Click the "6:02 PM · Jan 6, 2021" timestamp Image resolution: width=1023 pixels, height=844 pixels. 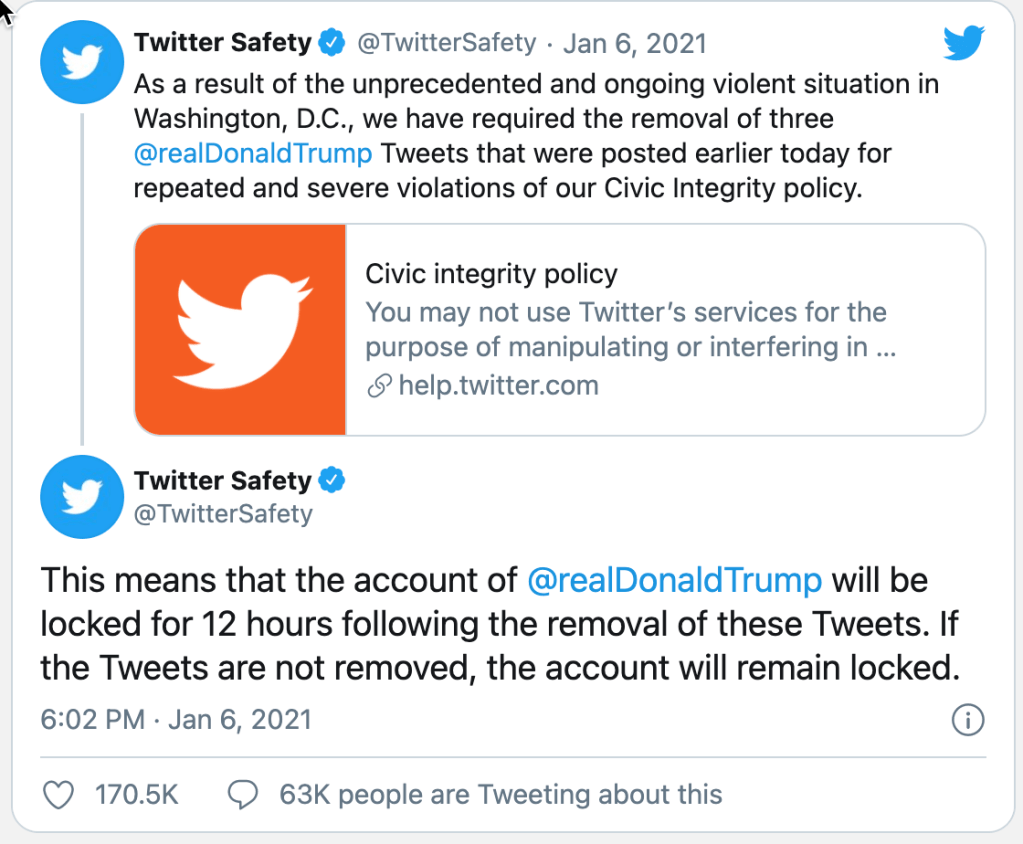point(176,719)
